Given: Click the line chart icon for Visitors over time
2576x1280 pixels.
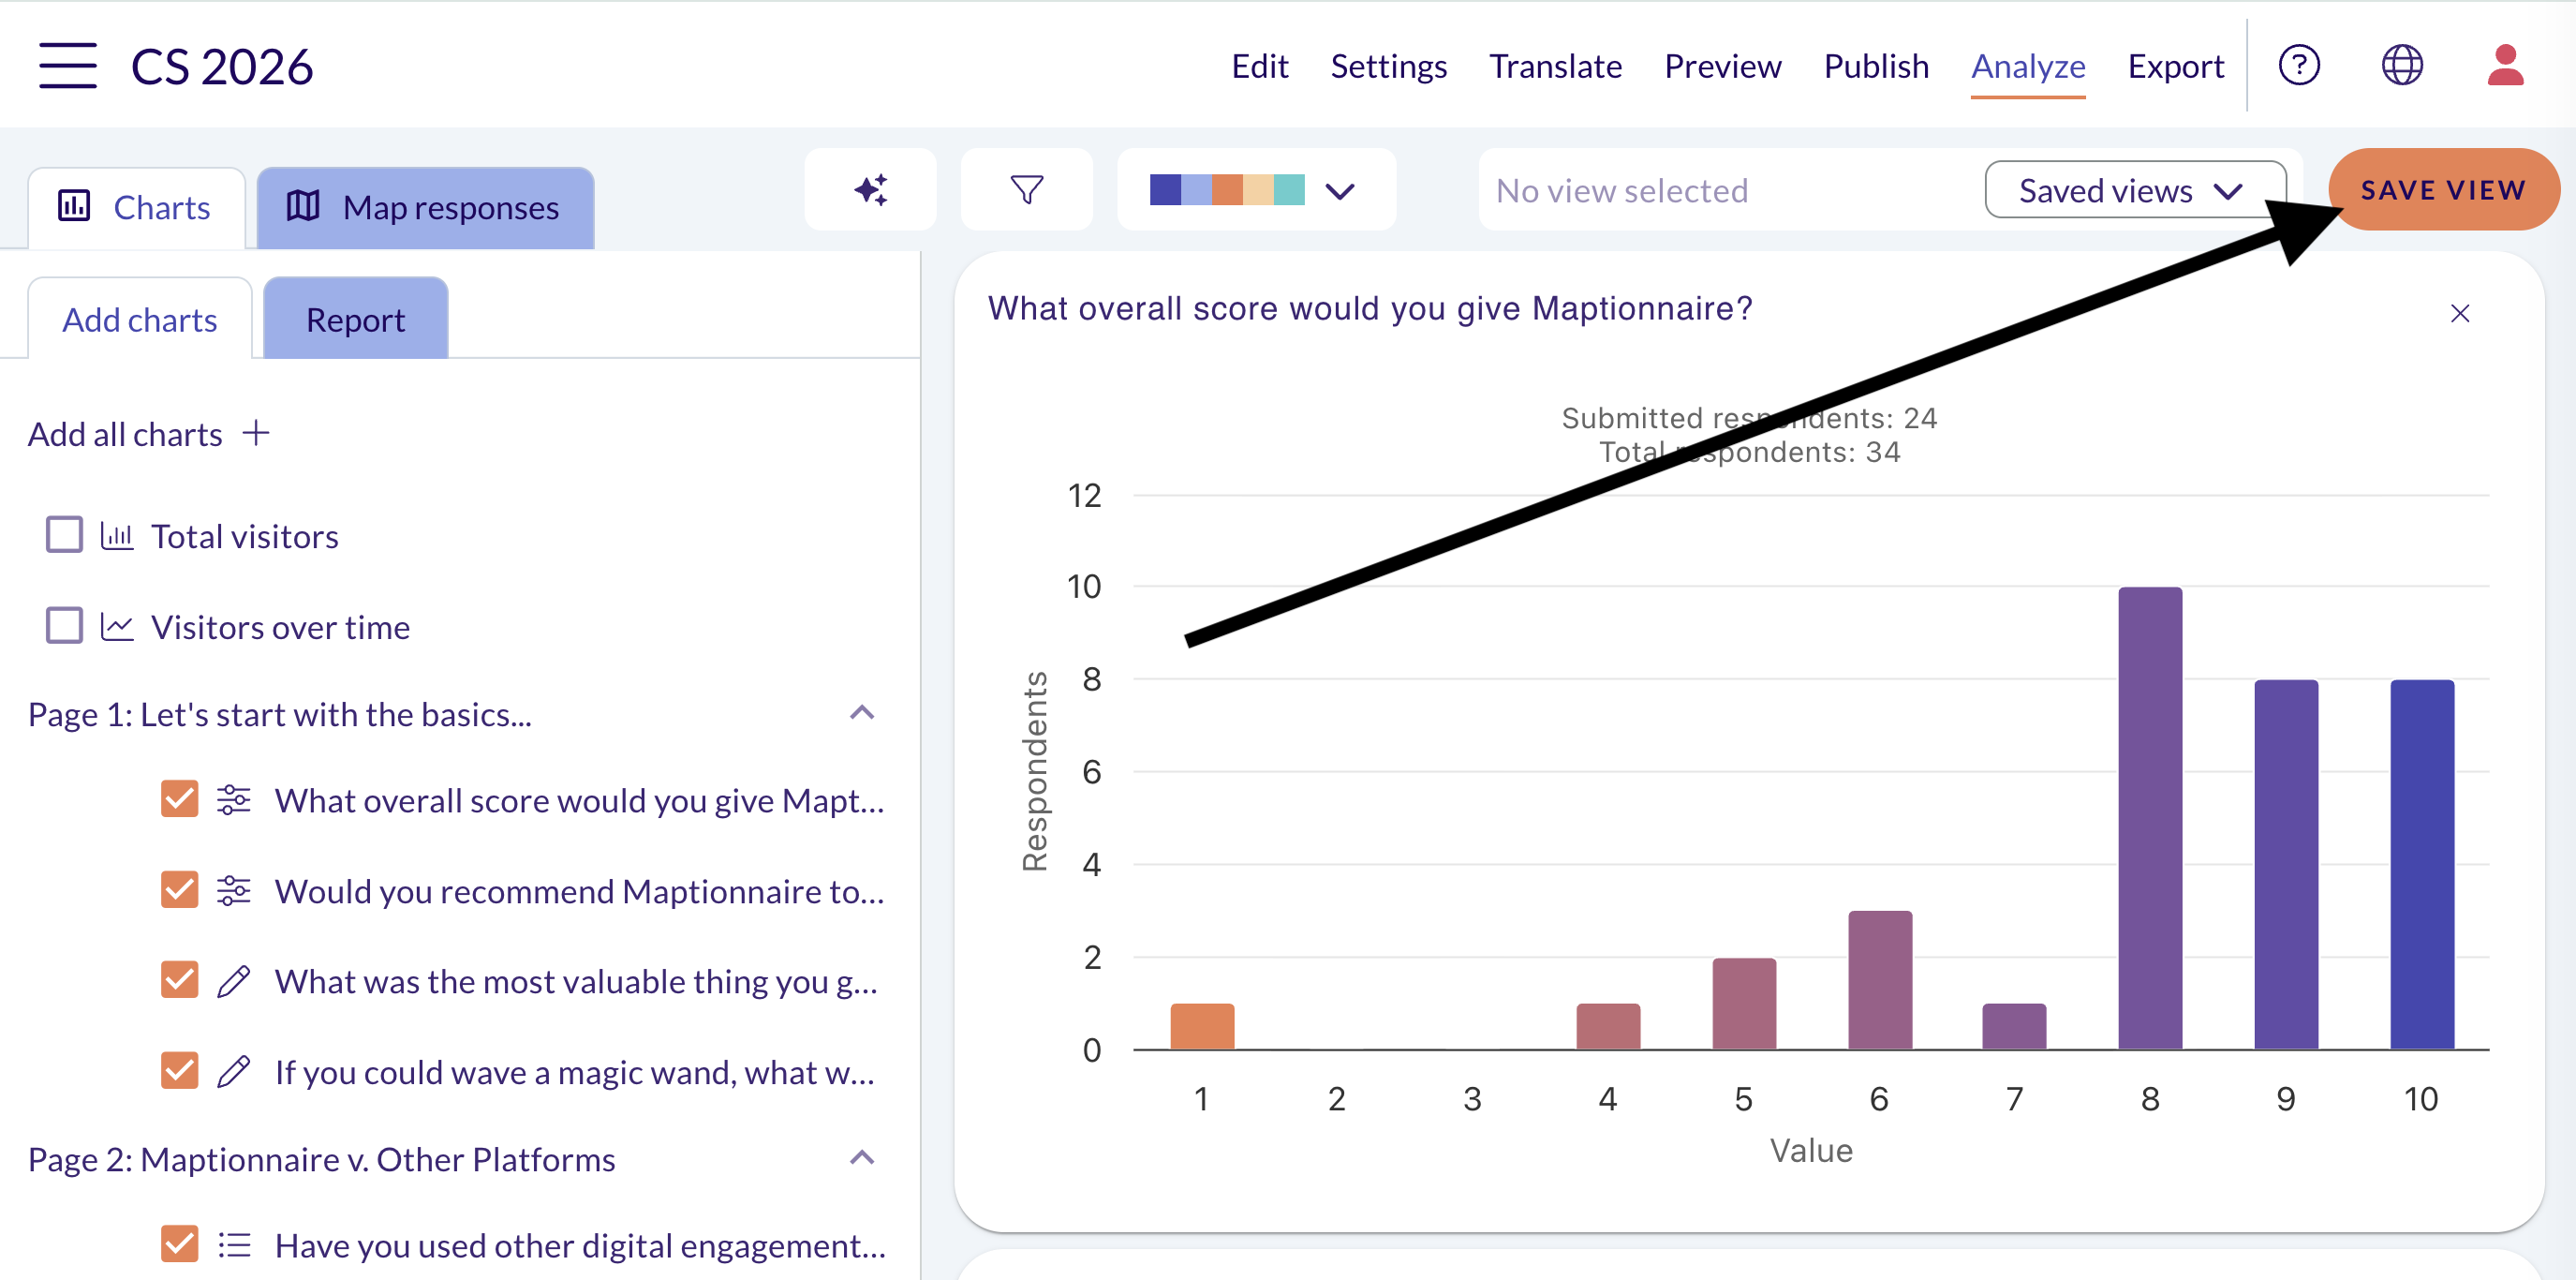Looking at the screenshot, I should point(117,627).
